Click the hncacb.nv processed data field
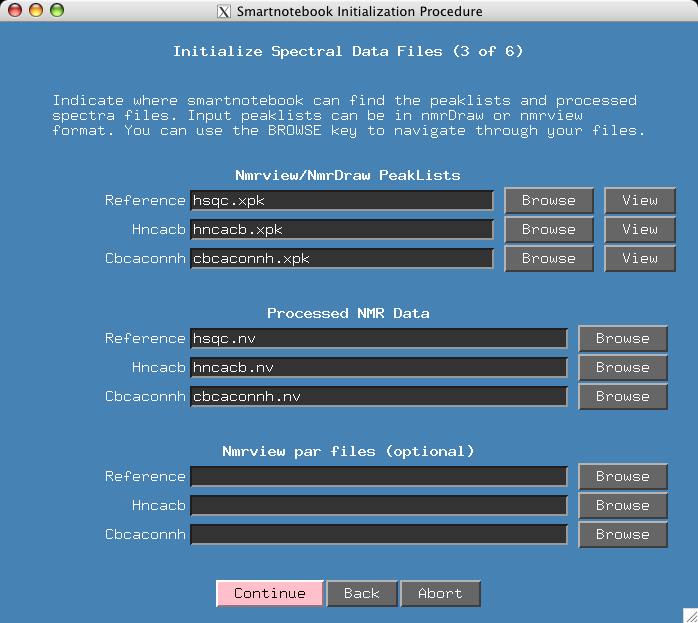698x623 pixels. pos(378,367)
